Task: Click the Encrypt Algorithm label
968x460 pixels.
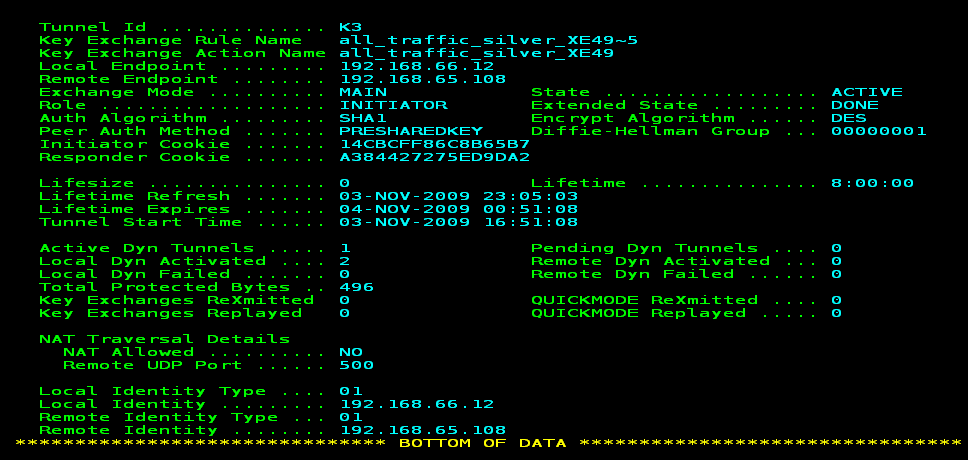Action: (x=633, y=118)
